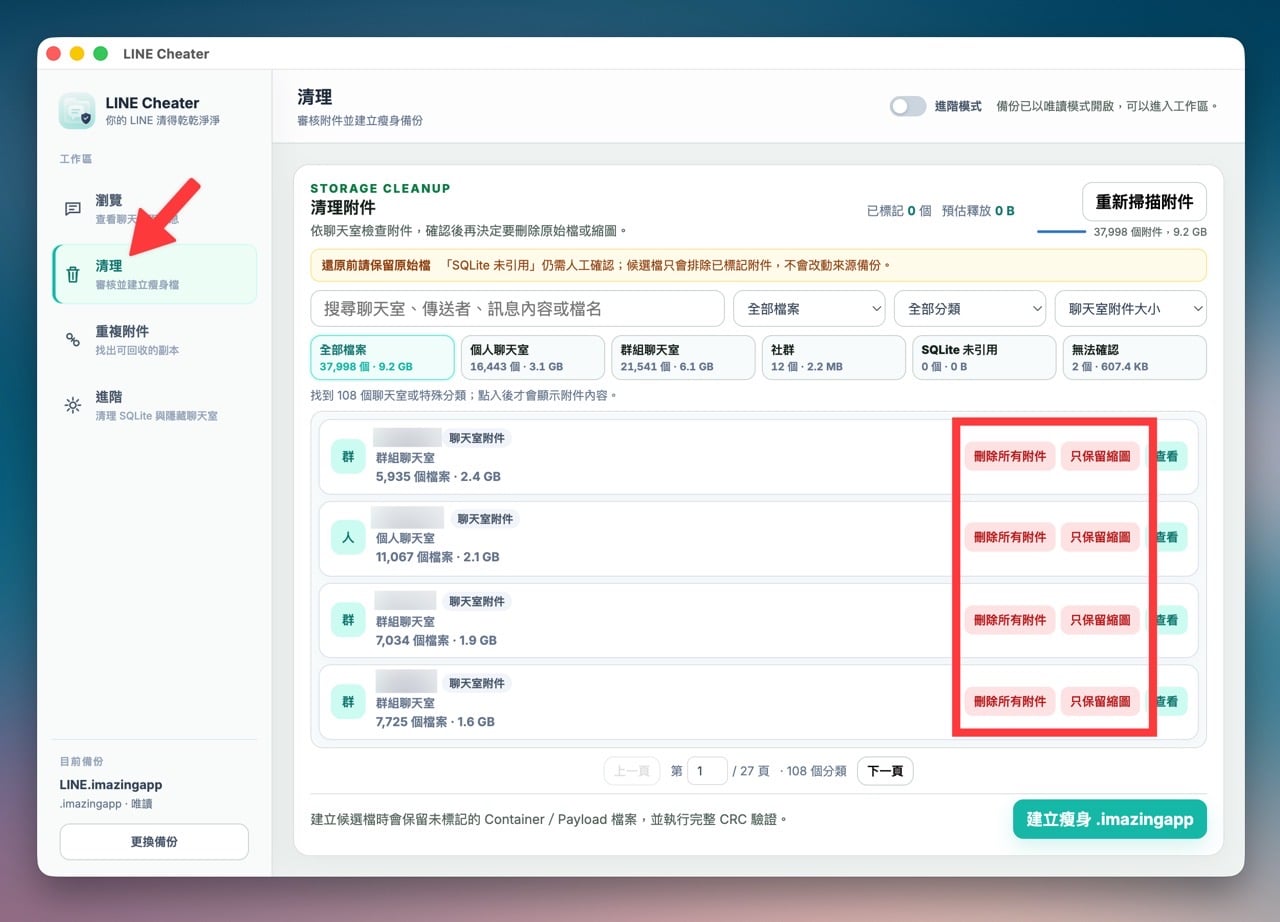
Task: Click the 個人聊天室 label in second row
Action: (405, 539)
